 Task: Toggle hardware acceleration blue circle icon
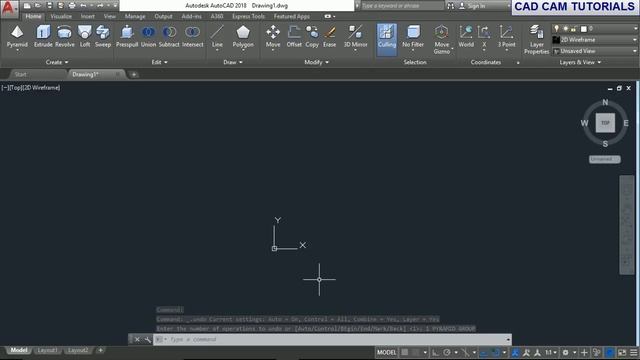609,352
